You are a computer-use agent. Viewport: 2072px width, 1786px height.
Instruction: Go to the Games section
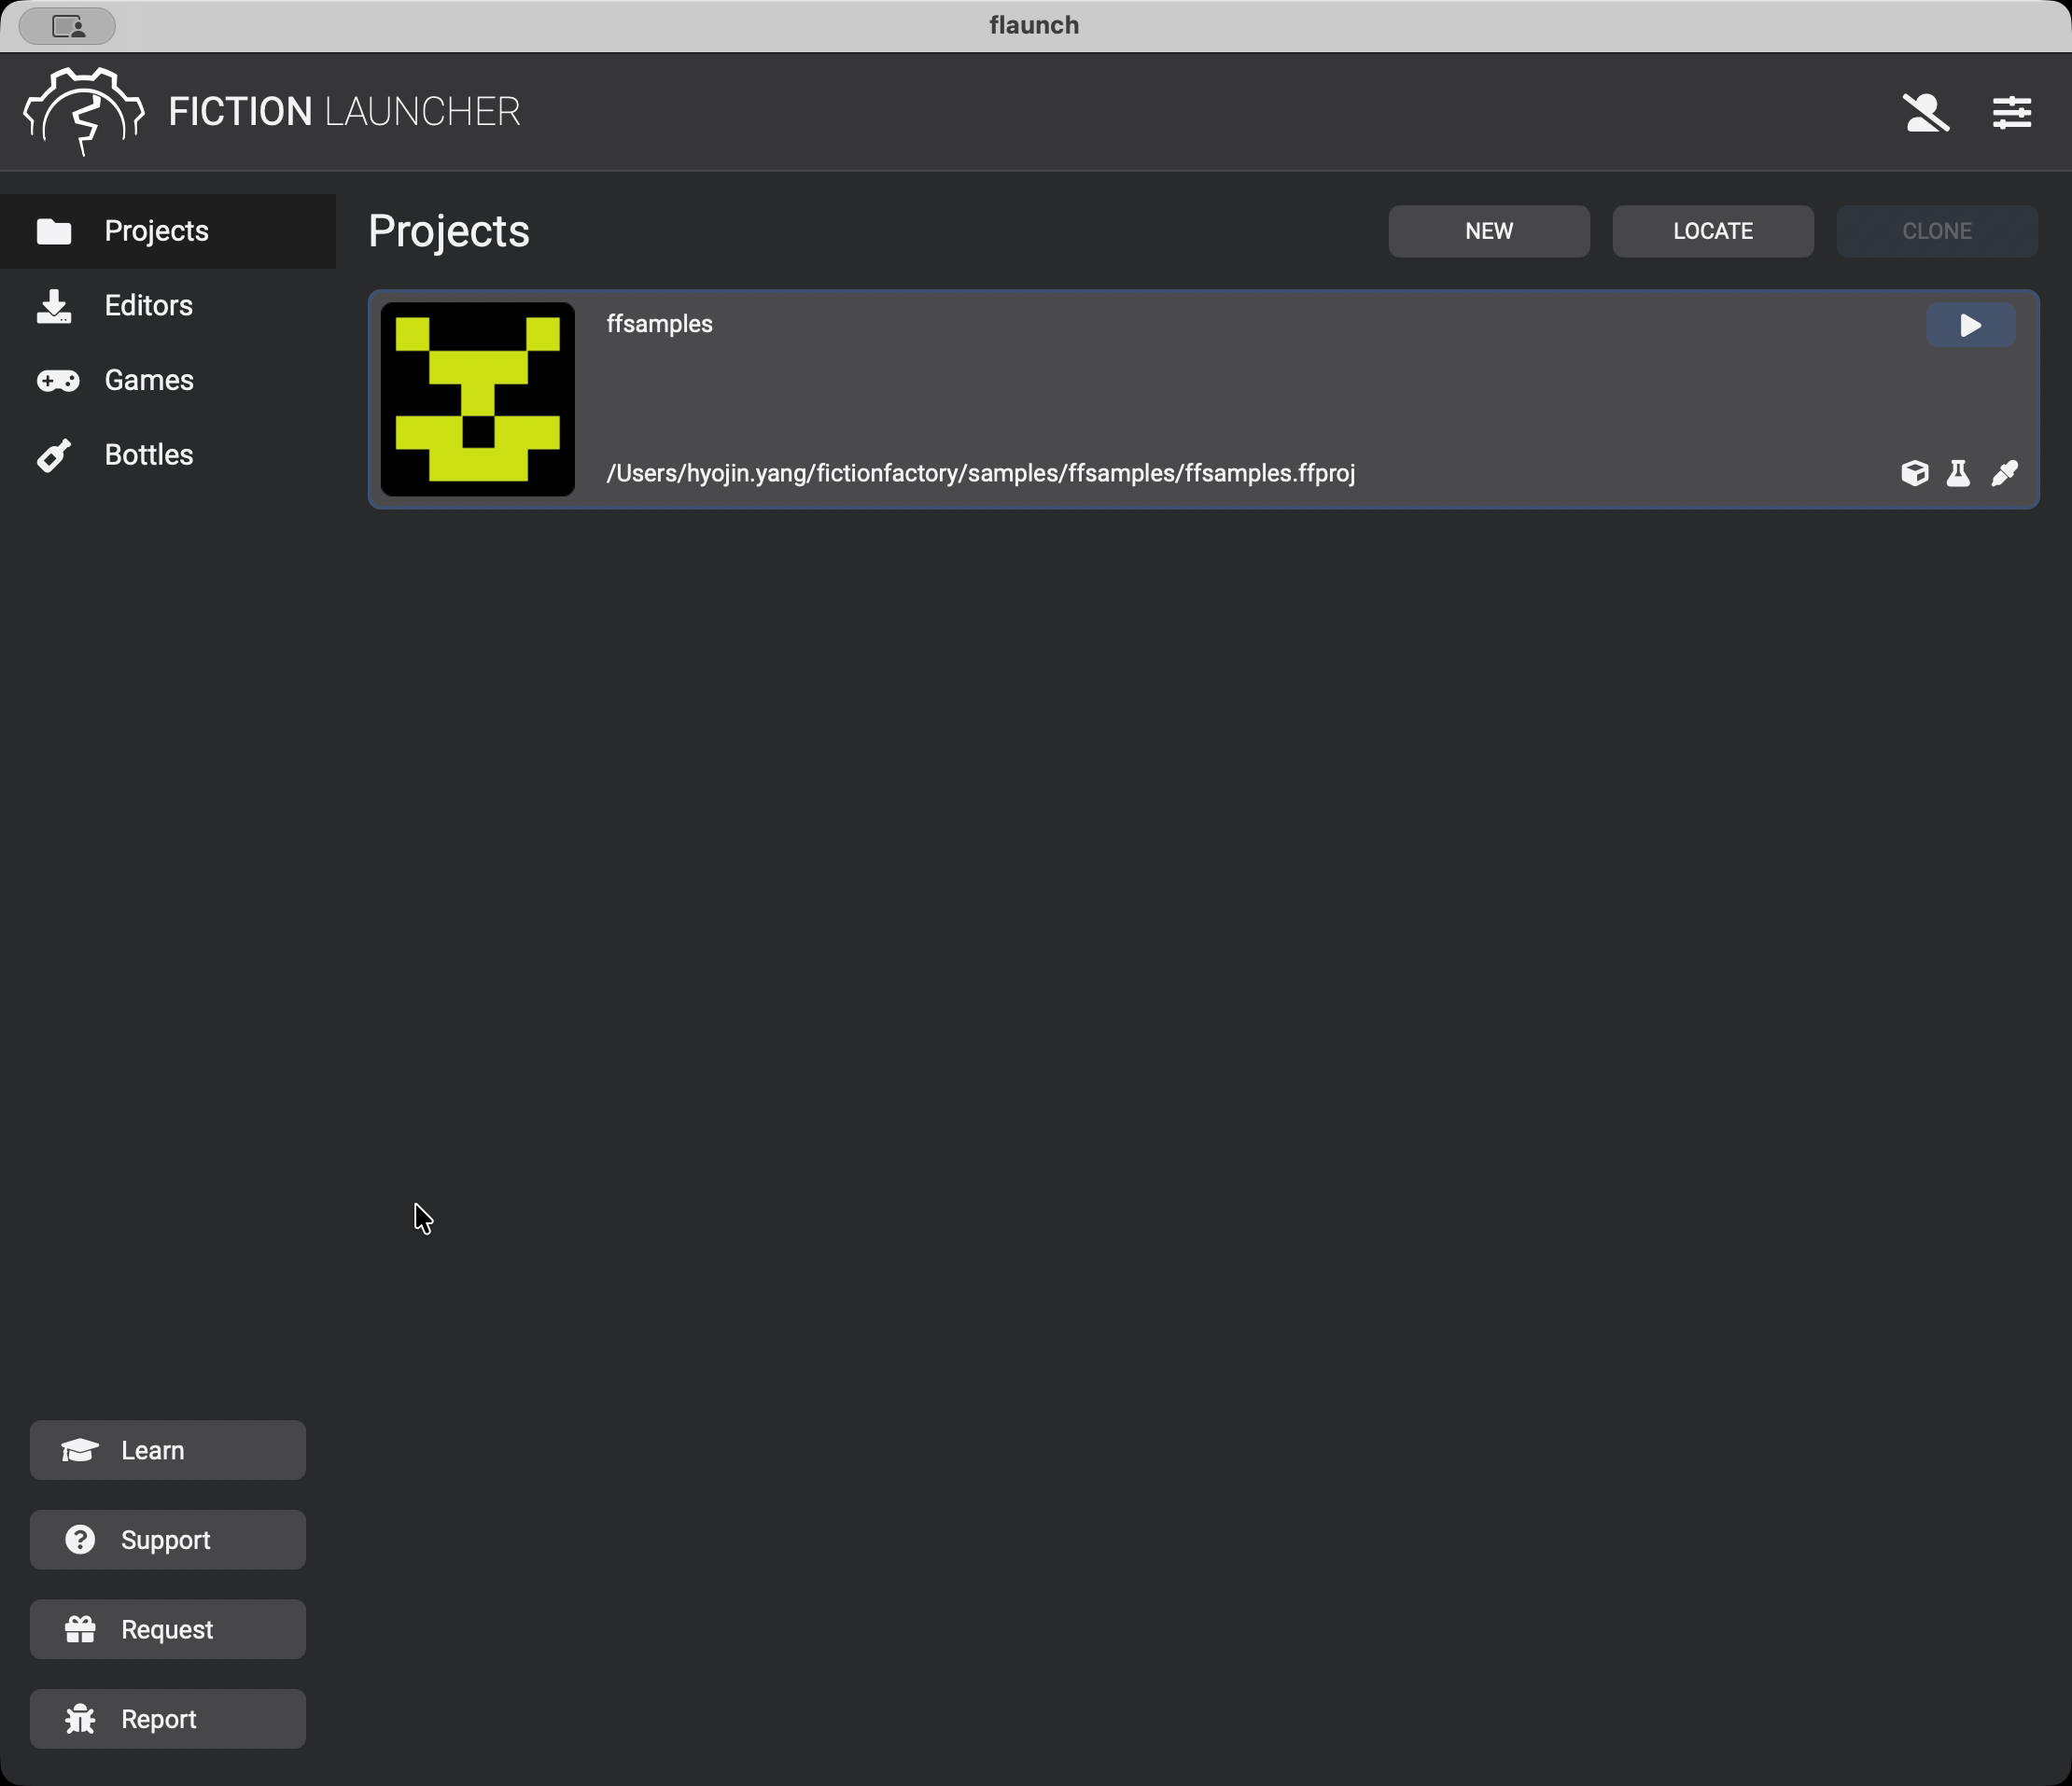click(167, 380)
